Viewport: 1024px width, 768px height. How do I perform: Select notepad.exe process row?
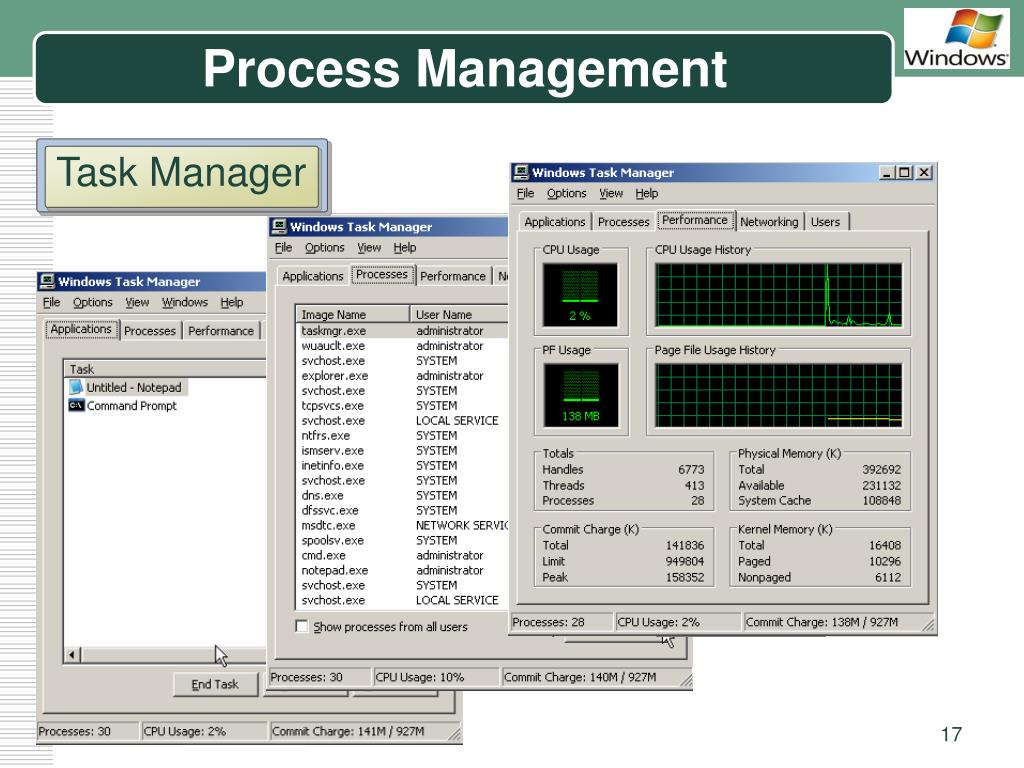pos(402,571)
